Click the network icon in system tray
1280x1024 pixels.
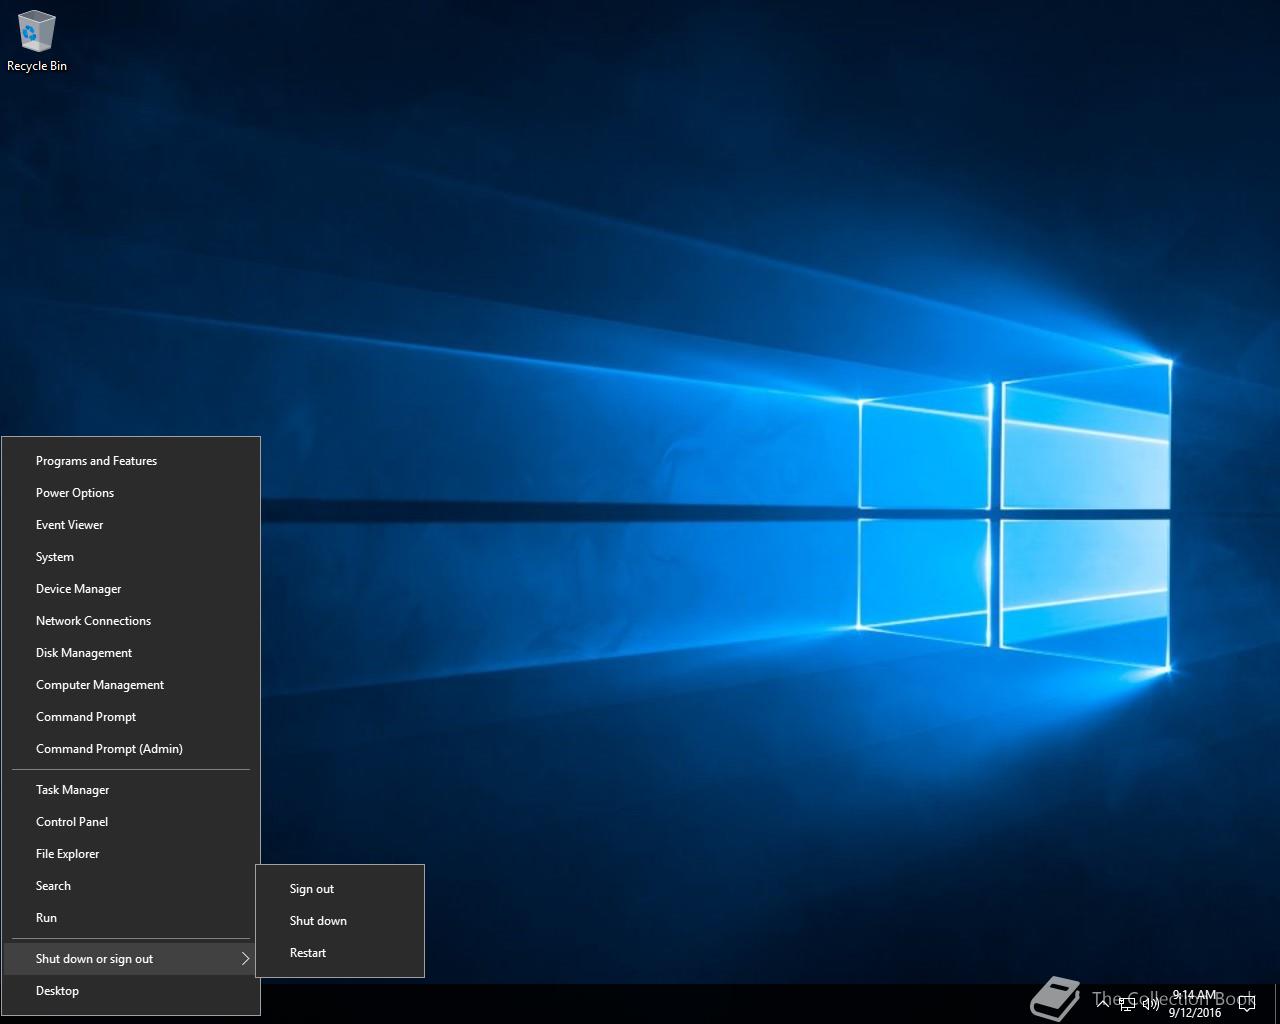point(1127,1004)
